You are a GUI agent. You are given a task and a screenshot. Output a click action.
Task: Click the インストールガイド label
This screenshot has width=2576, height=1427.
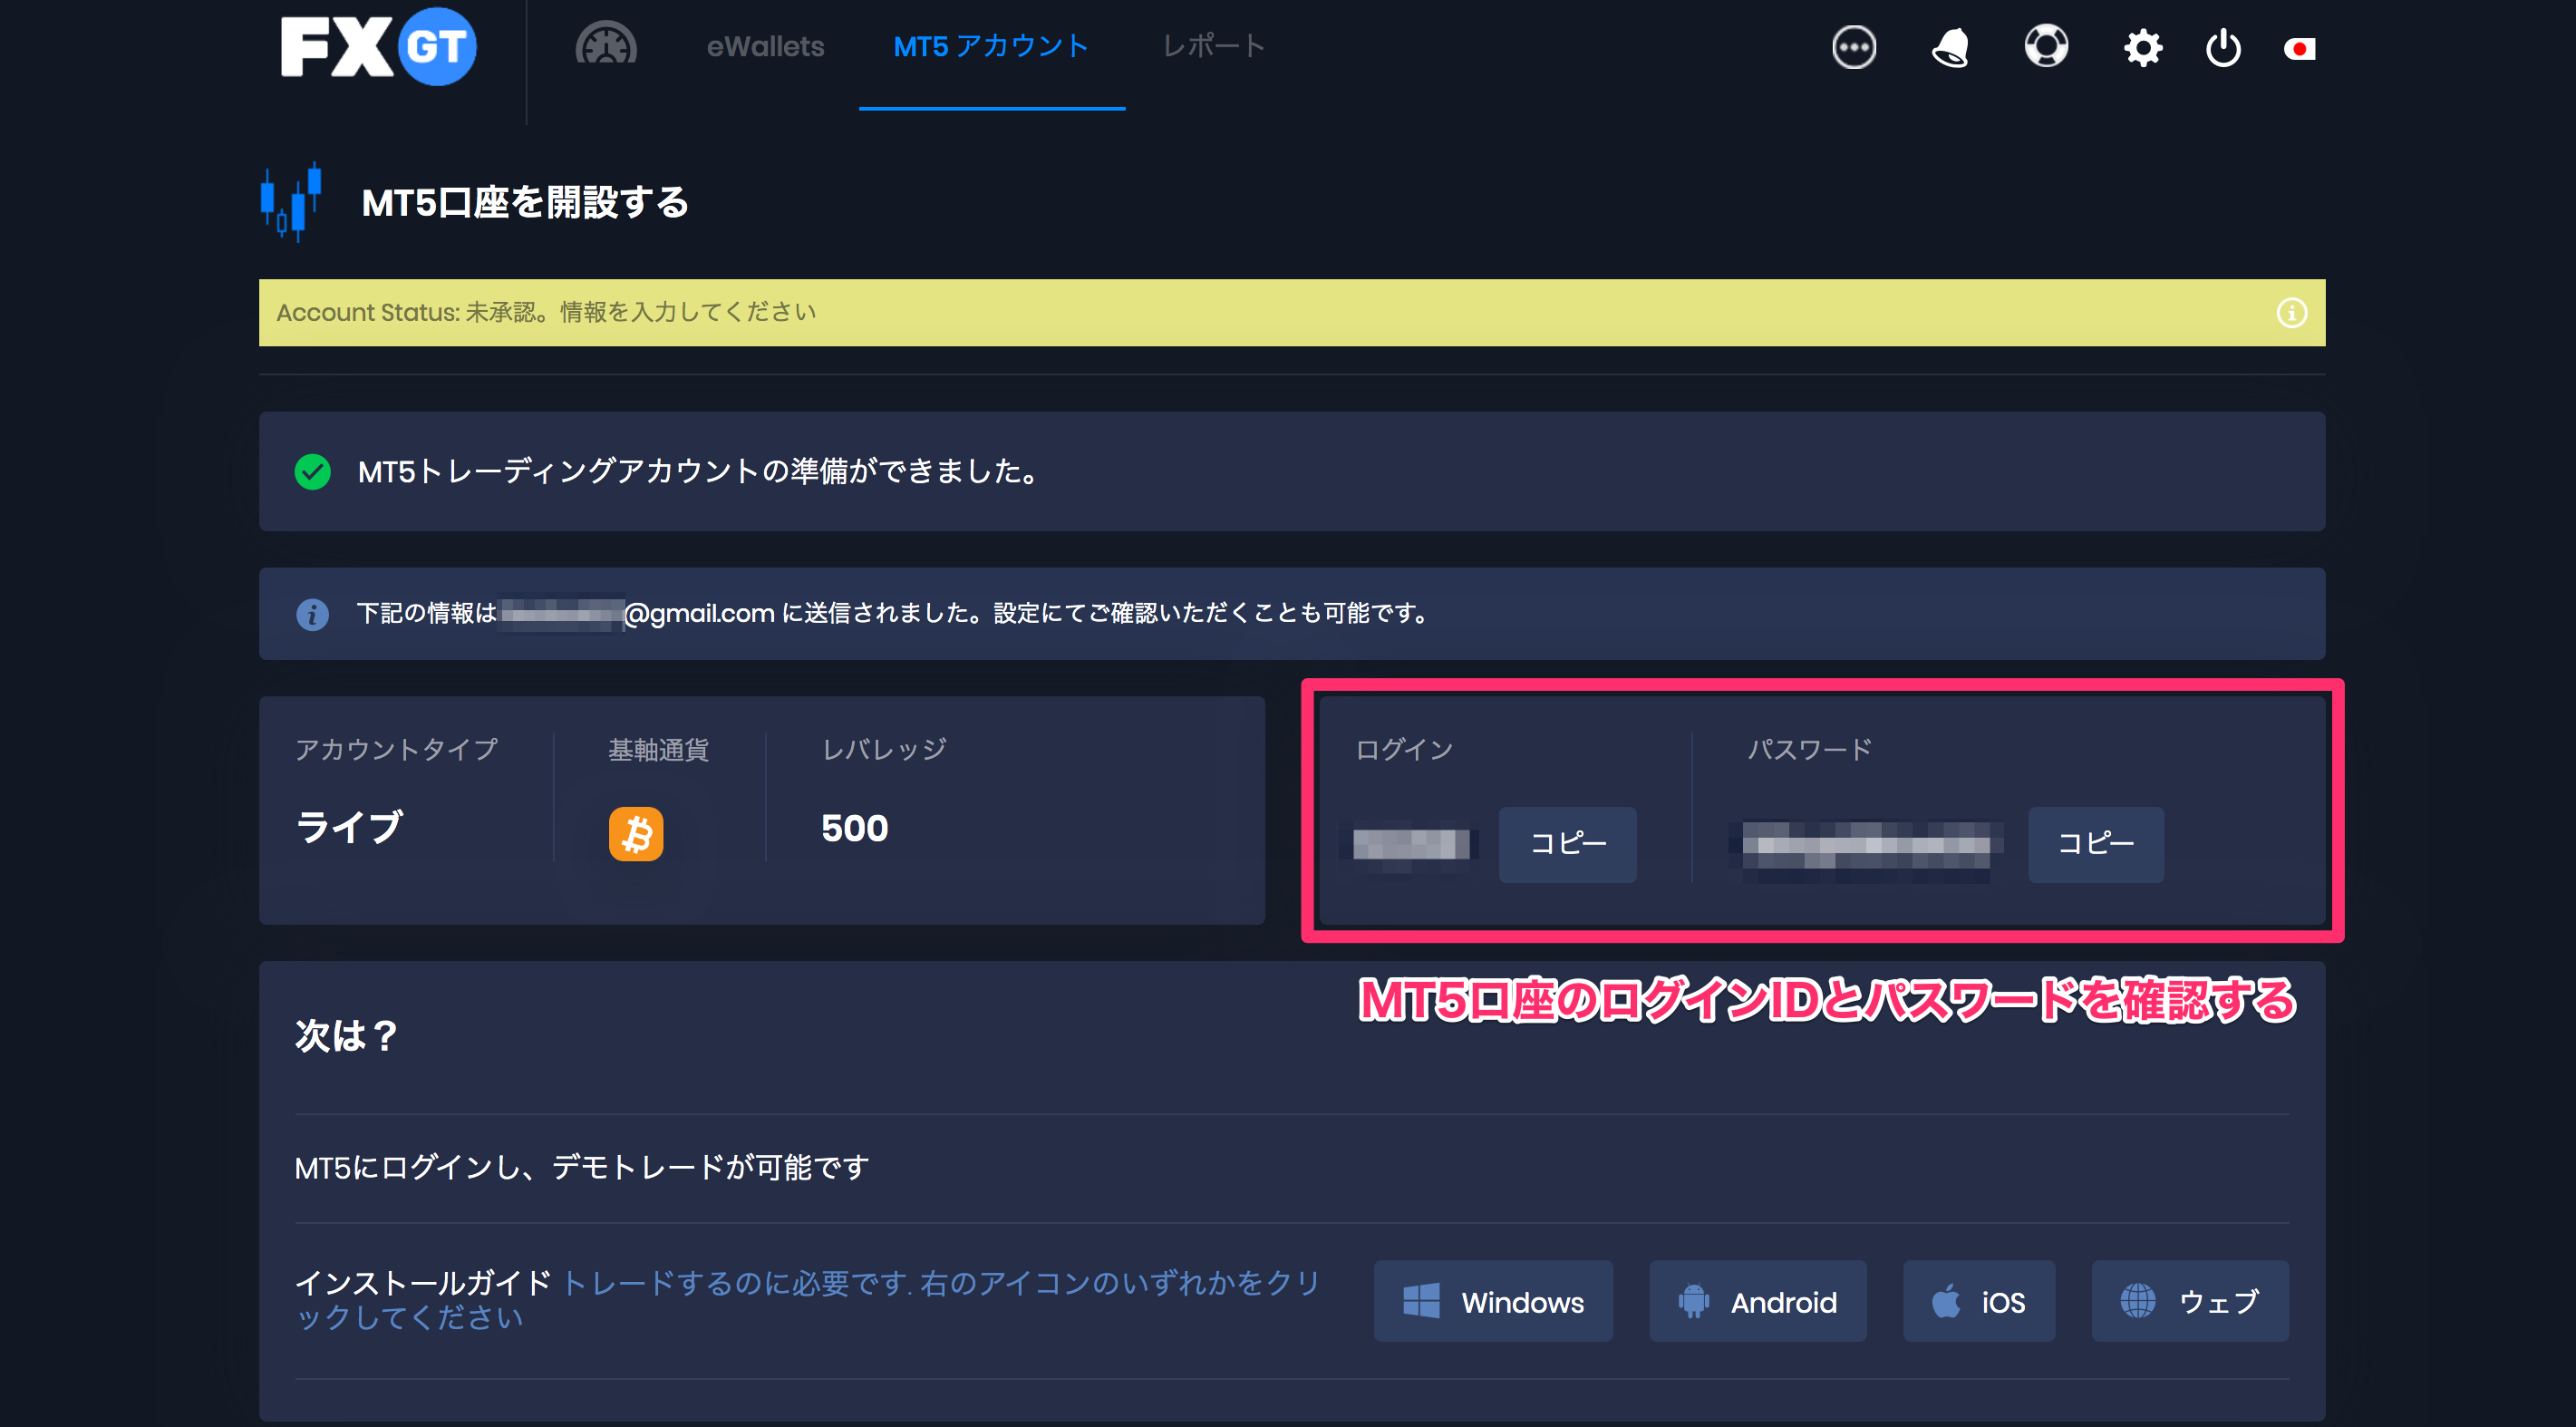(x=423, y=1282)
